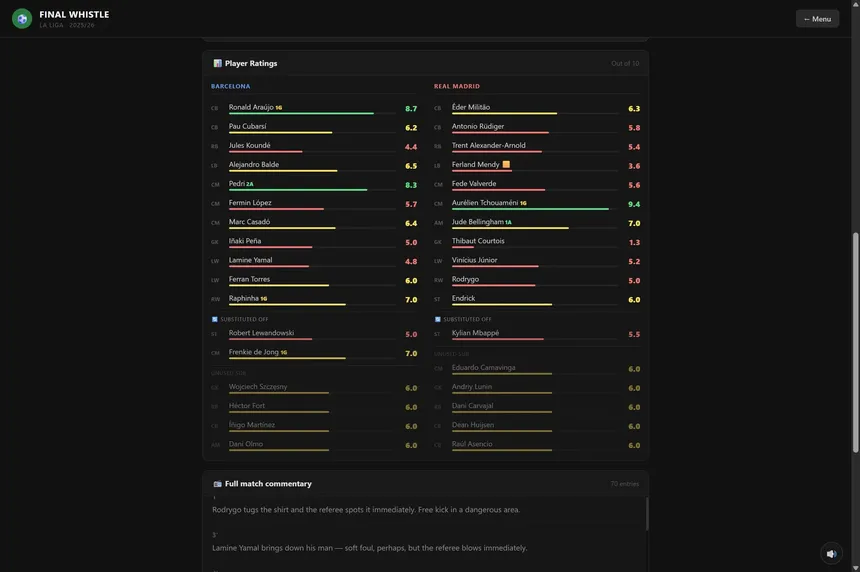Click Raphinha's name
Viewport: 860px width, 572px height.
tap(244, 298)
